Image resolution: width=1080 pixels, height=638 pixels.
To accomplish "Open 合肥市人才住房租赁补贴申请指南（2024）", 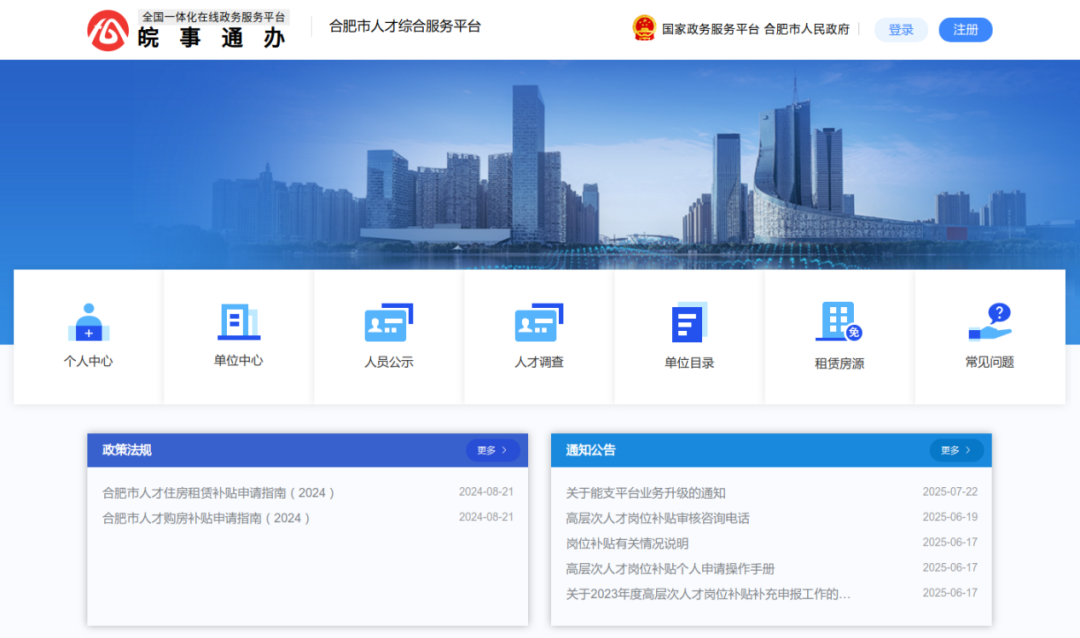I will click(x=221, y=492).
